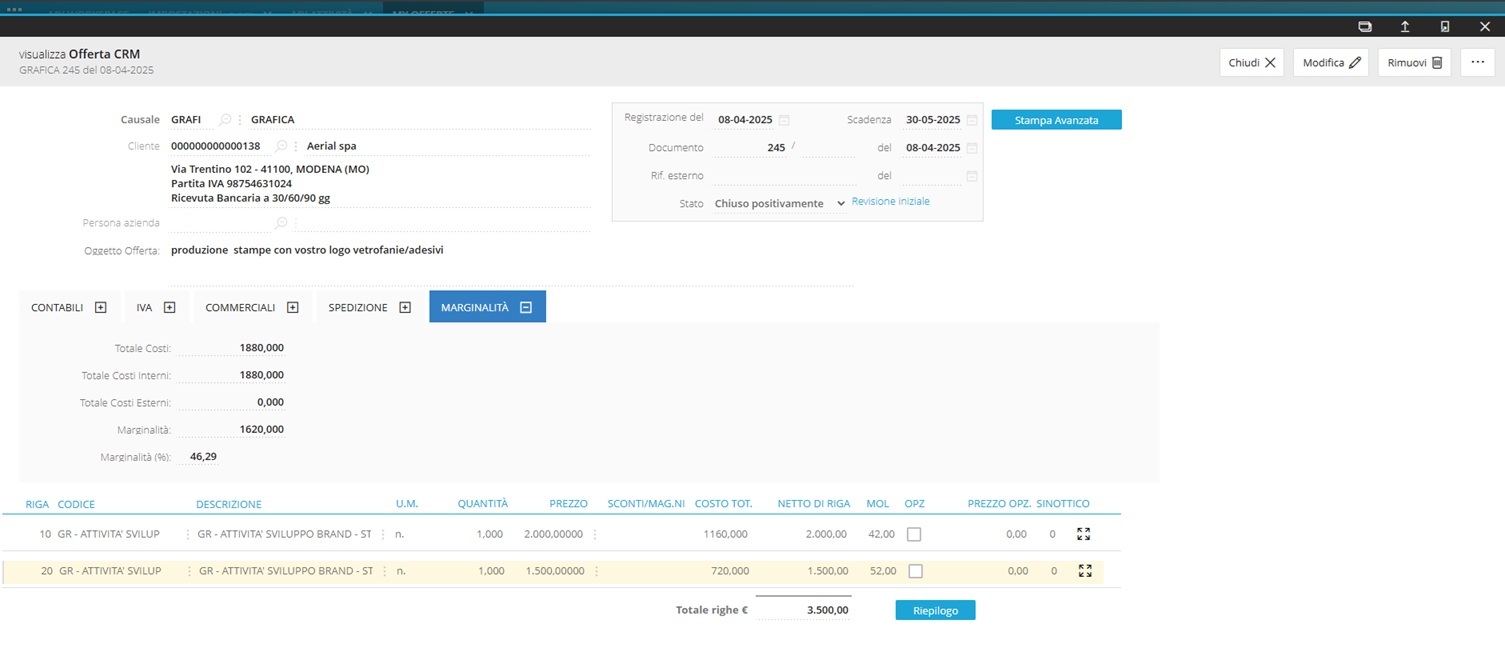Open the 'Revisione iniziale' link
Screen dimensions: 1505x648
890,202
